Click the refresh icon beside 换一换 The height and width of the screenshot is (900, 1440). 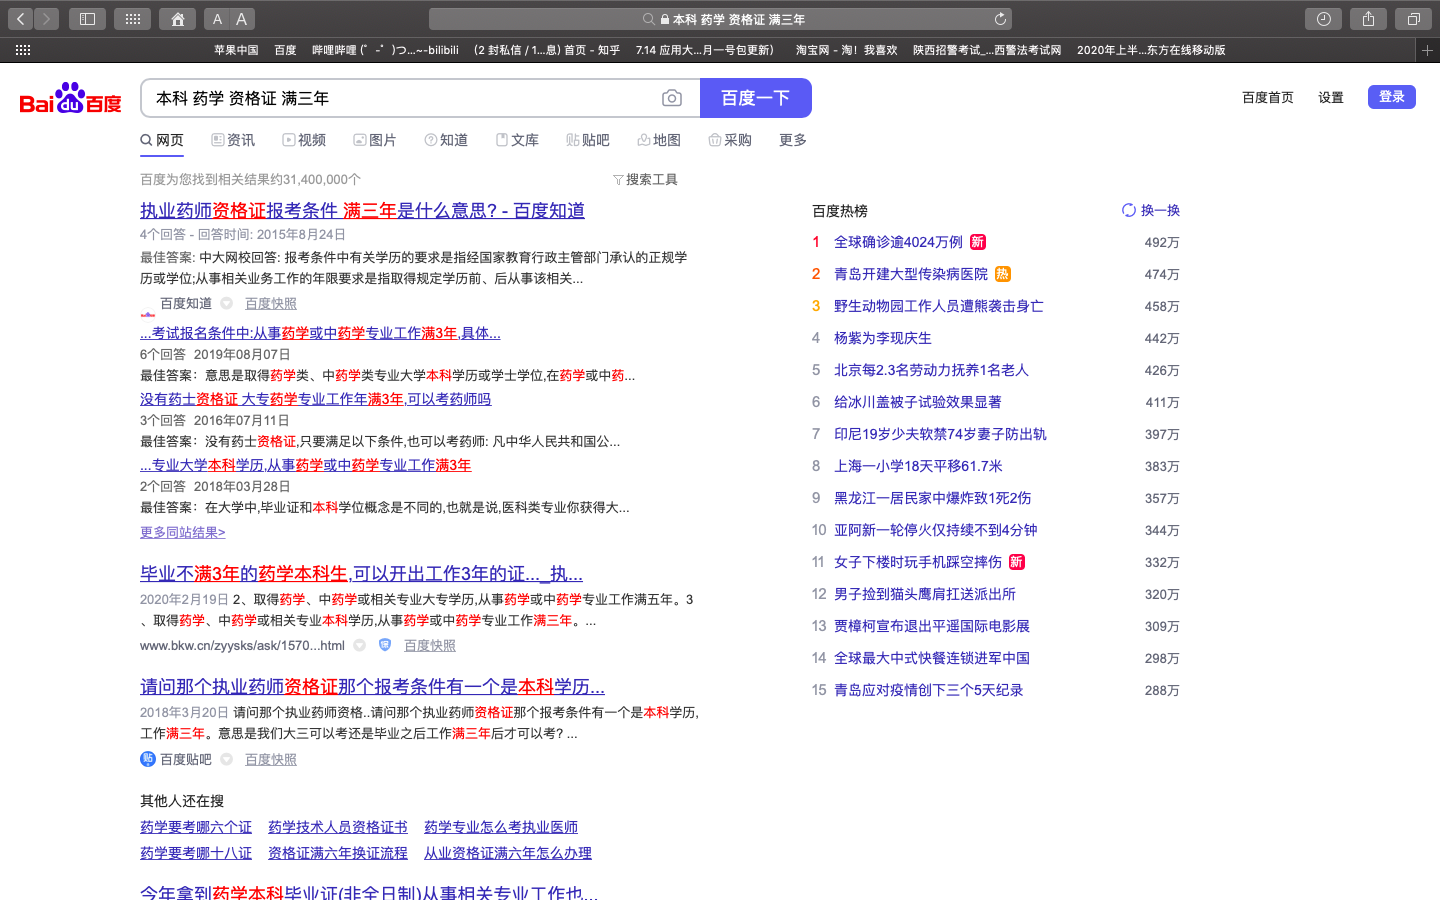tap(1129, 210)
